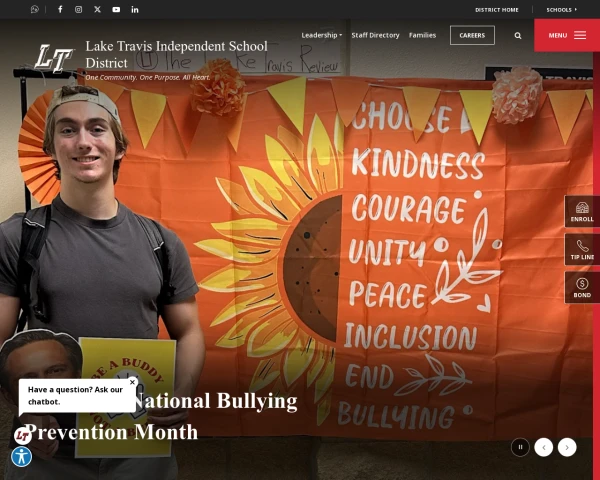Open the Enroll quick link
Screen dimensions: 600x480
click(x=582, y=211)
